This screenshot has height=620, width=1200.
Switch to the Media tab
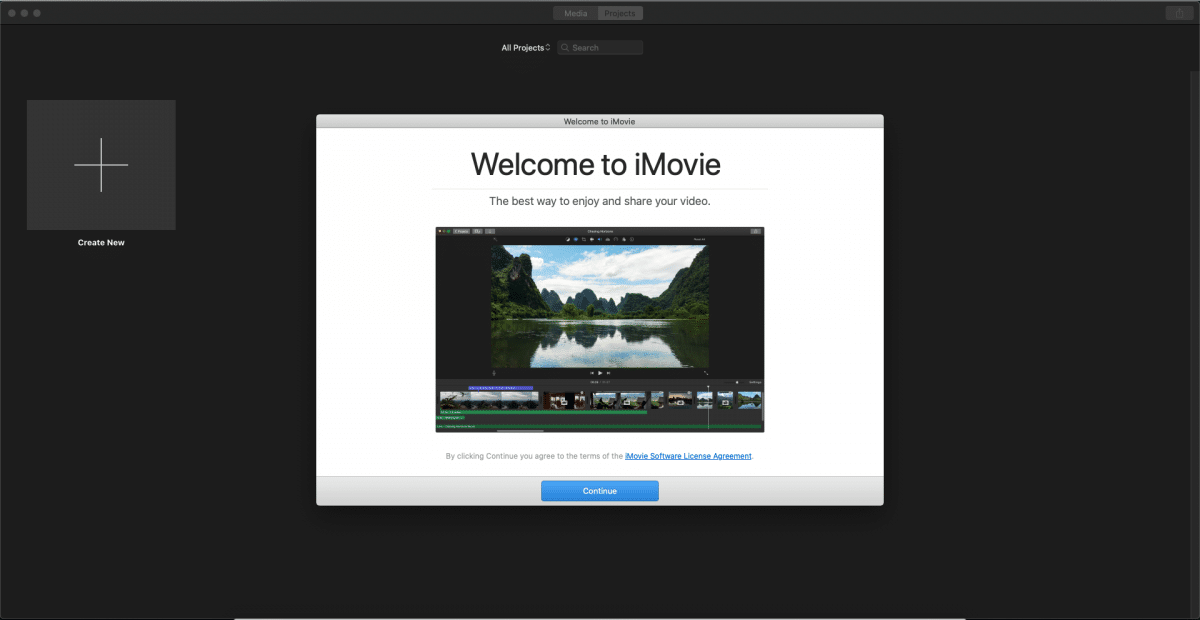coord(575,13)
